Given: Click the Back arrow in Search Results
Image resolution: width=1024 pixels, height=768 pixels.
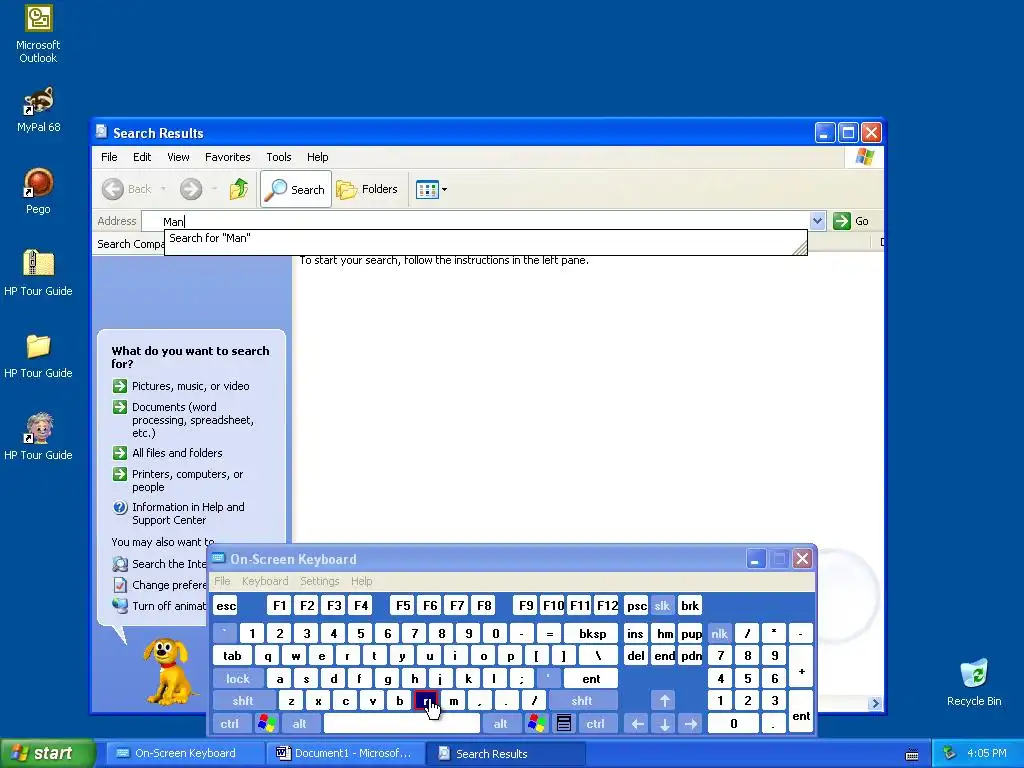Looking at the screenshot, I should tap(127, 189).
